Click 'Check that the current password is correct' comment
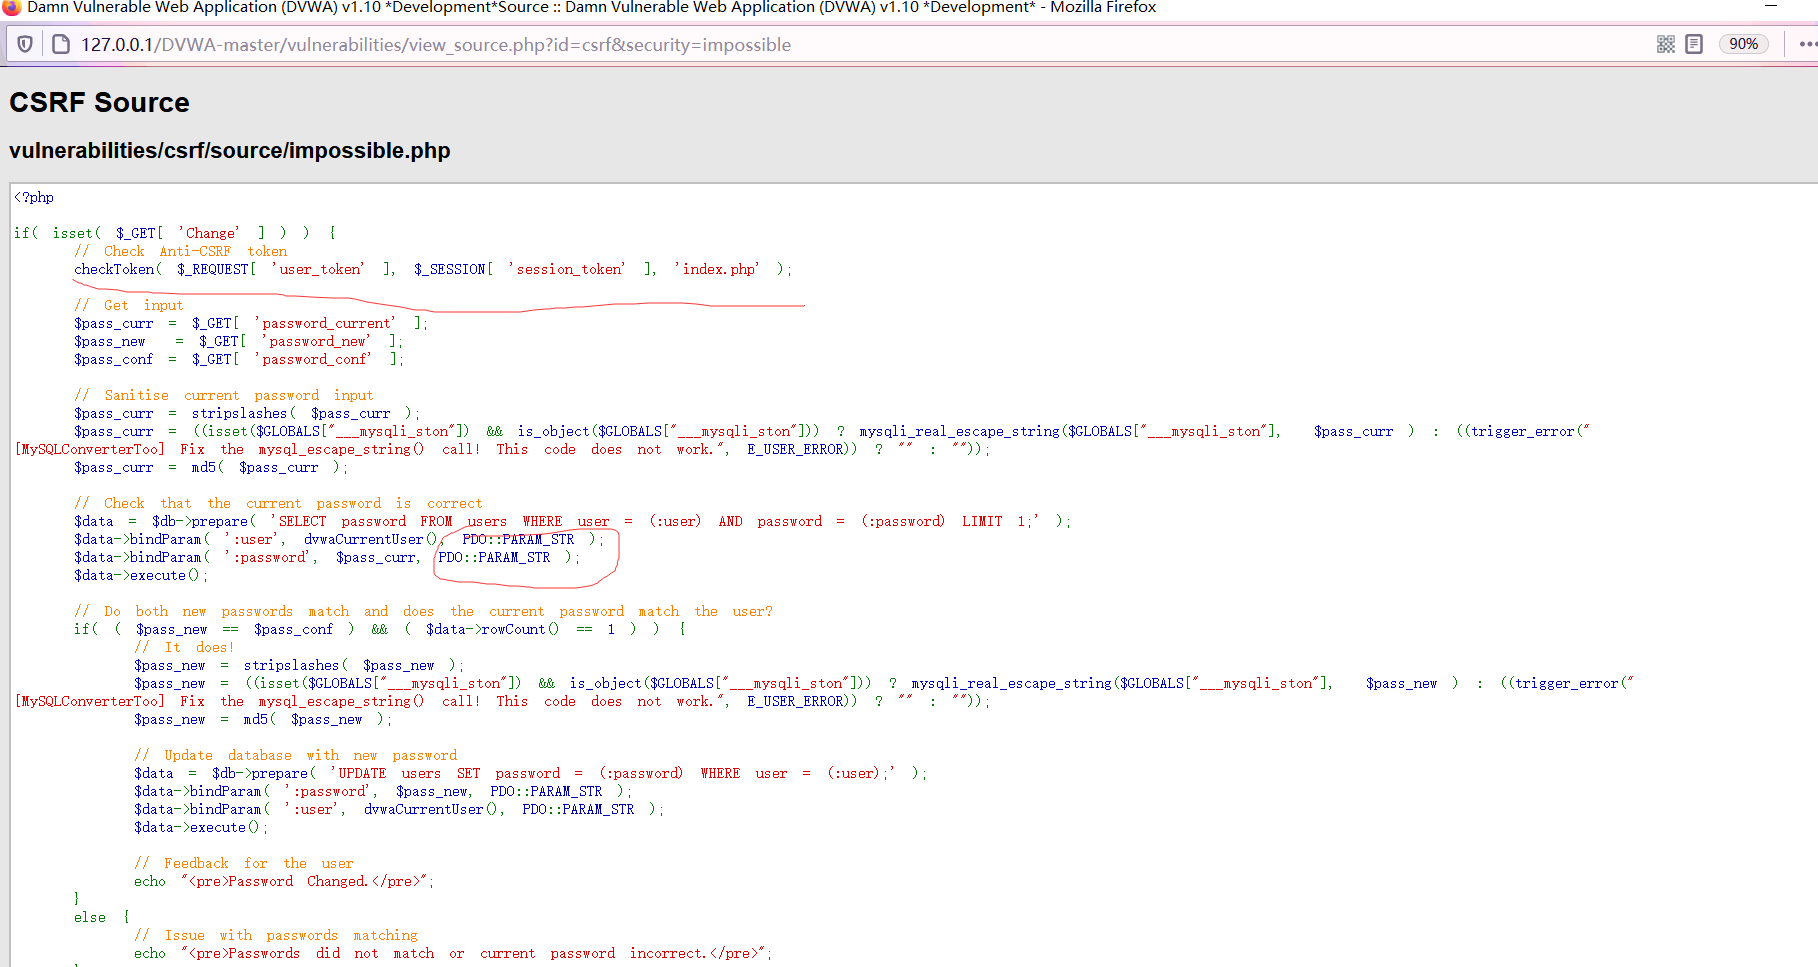 [x=278, y=503]
